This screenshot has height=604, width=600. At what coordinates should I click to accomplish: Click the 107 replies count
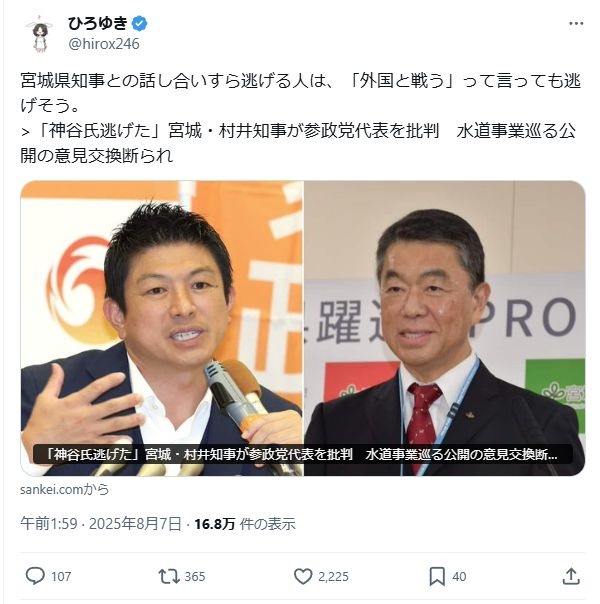(x=61, y=577)
